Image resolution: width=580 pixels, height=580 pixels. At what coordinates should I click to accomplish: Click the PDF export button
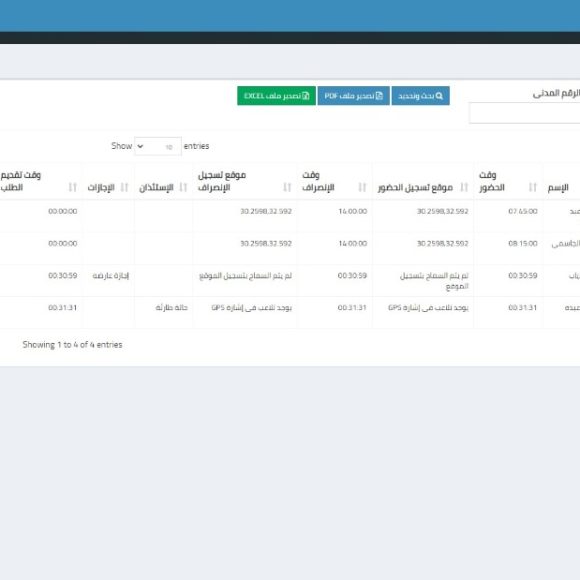353,96
